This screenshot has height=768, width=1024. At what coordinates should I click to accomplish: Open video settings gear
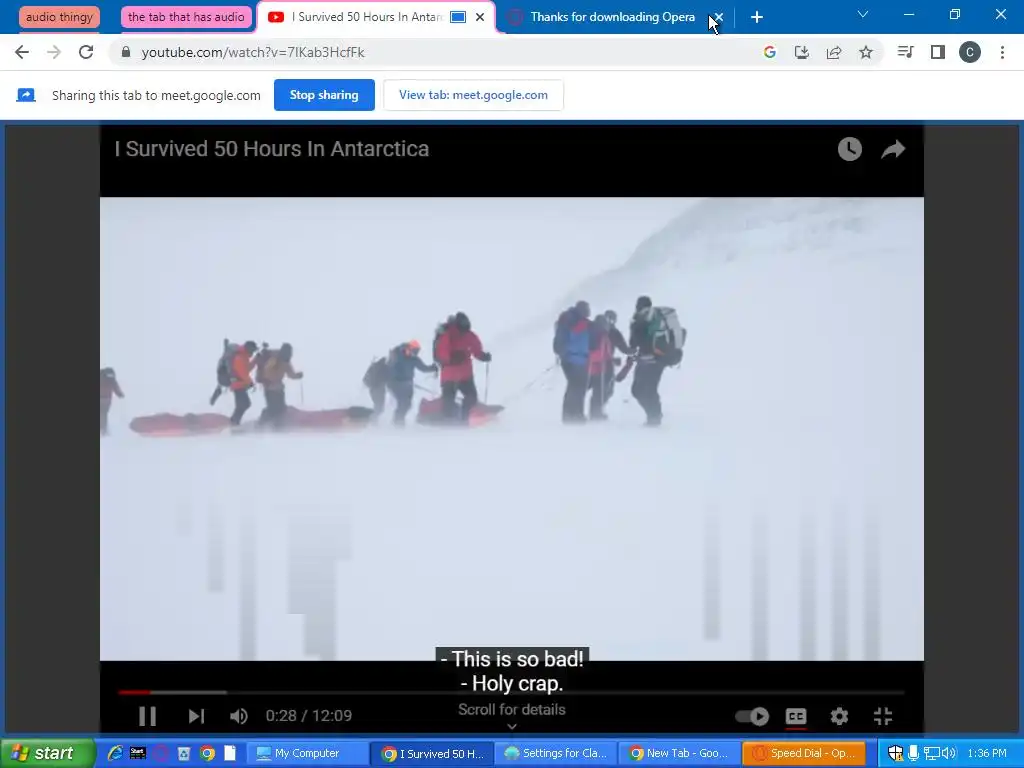[x=839, y=716]
